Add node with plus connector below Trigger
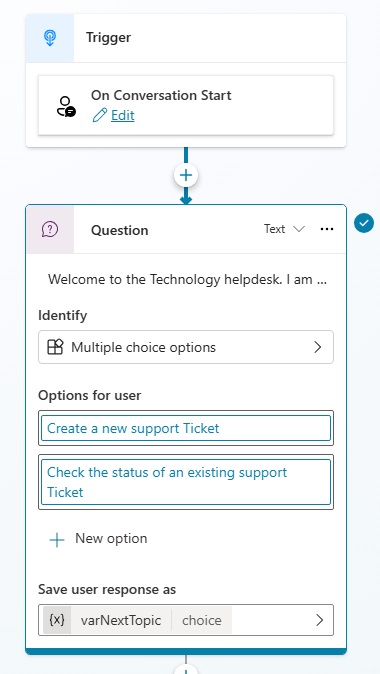Screen dimensions: 380x674 pyautogui.click(x=186, y=175)
